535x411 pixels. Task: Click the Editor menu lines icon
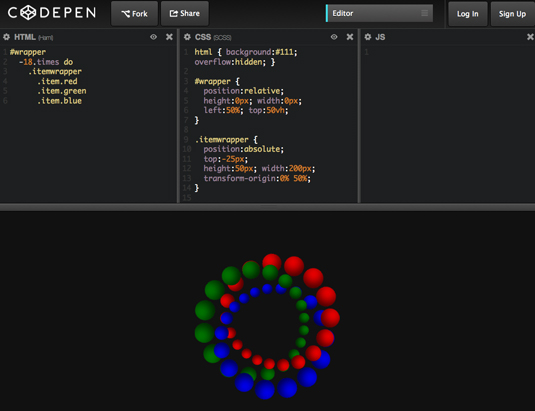(x=424, y=13)
